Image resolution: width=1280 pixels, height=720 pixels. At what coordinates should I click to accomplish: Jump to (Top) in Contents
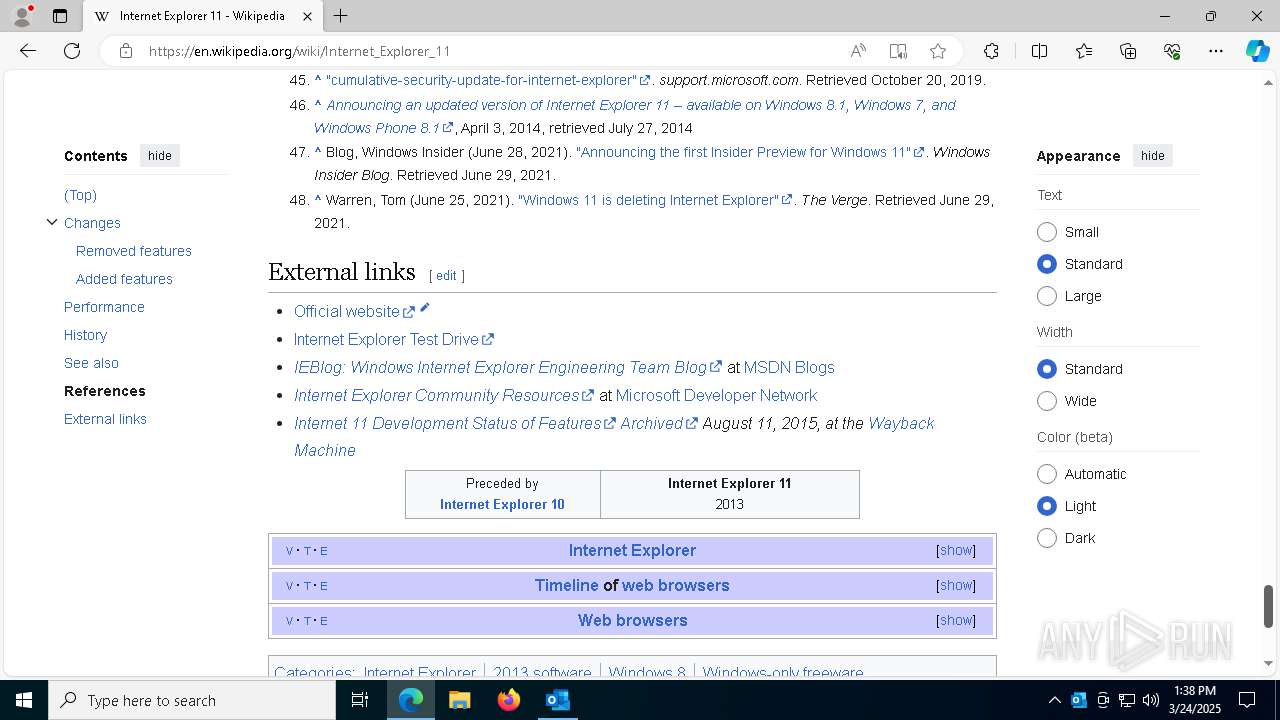[x=80, y=195]
